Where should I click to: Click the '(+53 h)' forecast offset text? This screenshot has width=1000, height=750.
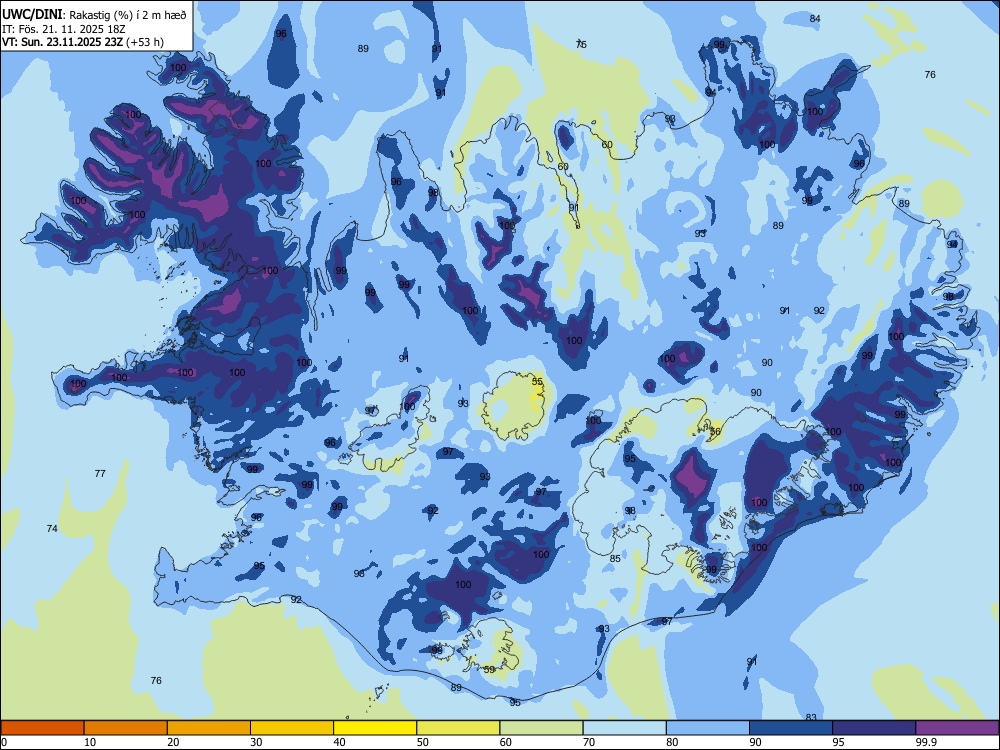coord(145,42)
